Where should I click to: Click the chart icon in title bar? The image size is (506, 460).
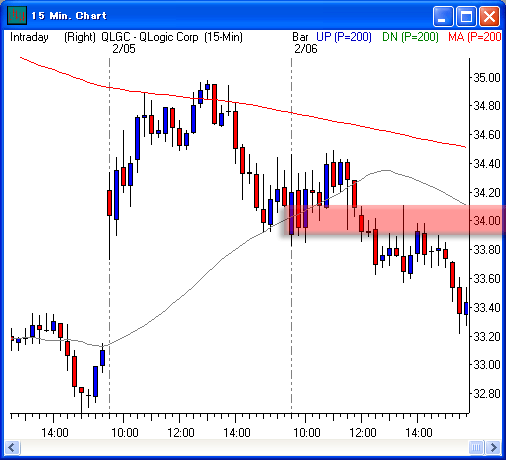(17, 15)
